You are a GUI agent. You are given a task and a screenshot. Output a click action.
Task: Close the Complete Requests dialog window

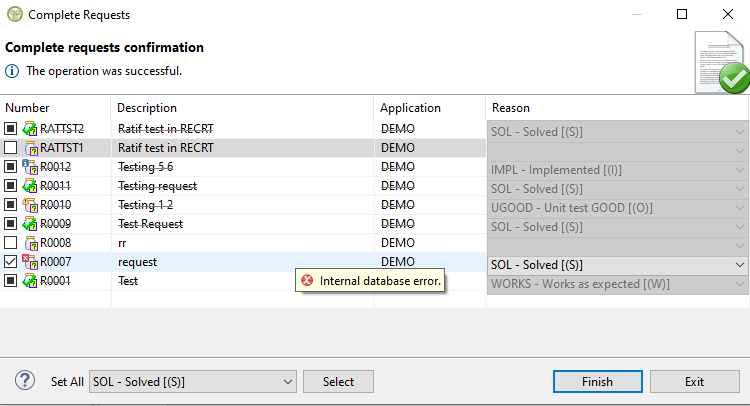click(727, 15)
